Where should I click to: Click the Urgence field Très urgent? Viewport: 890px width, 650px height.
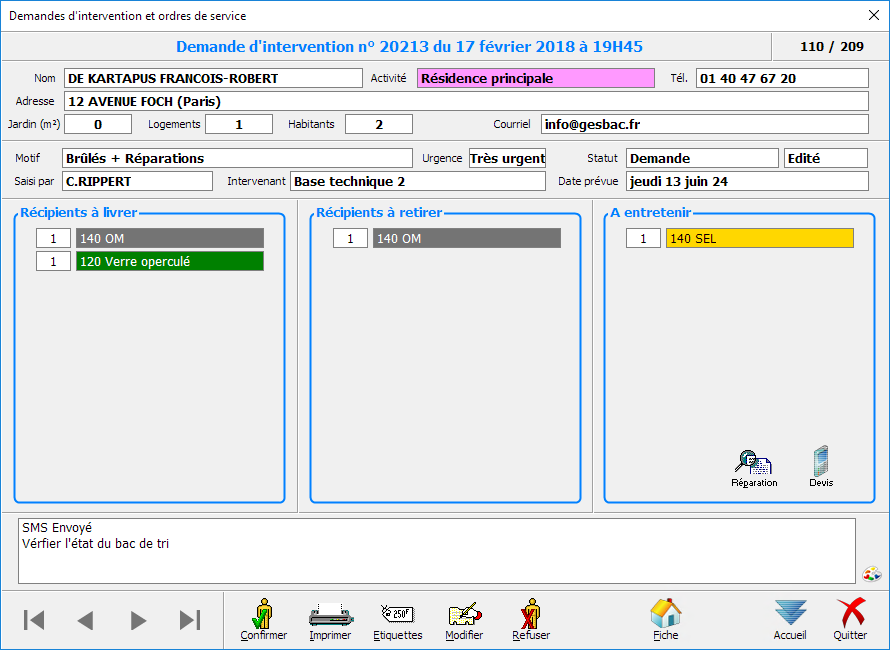tap(507, 158)
